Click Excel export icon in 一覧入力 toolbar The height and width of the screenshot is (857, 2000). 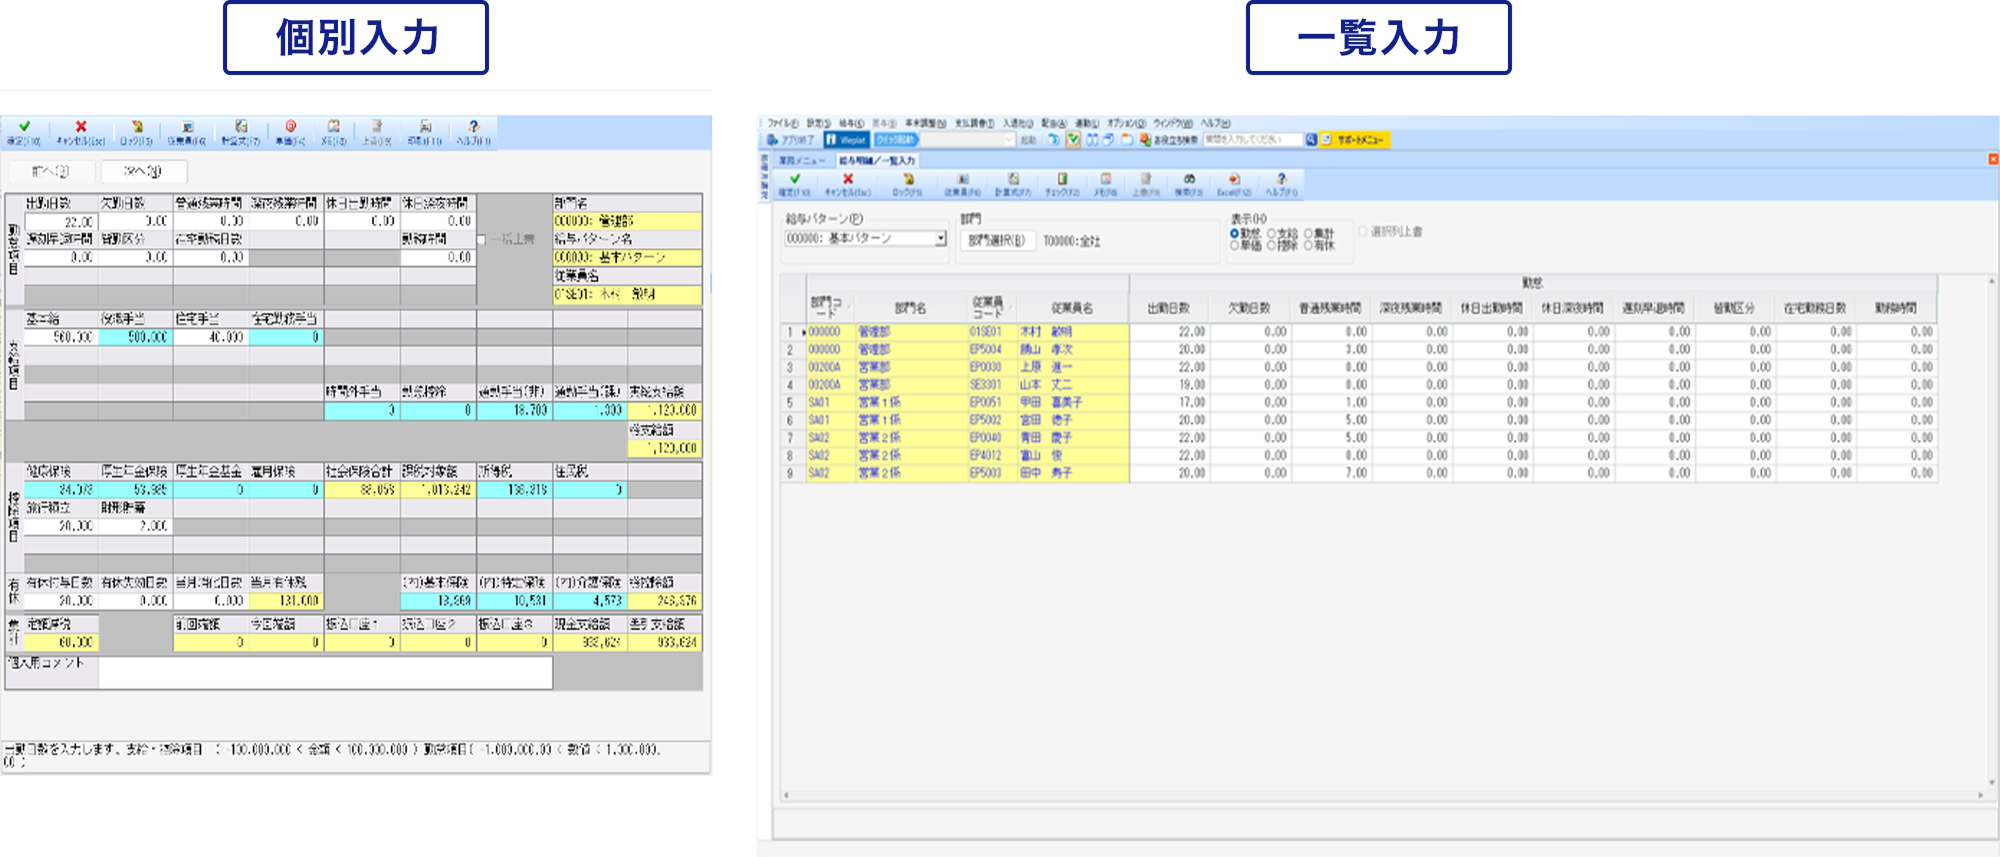[x=1233, y=183]
